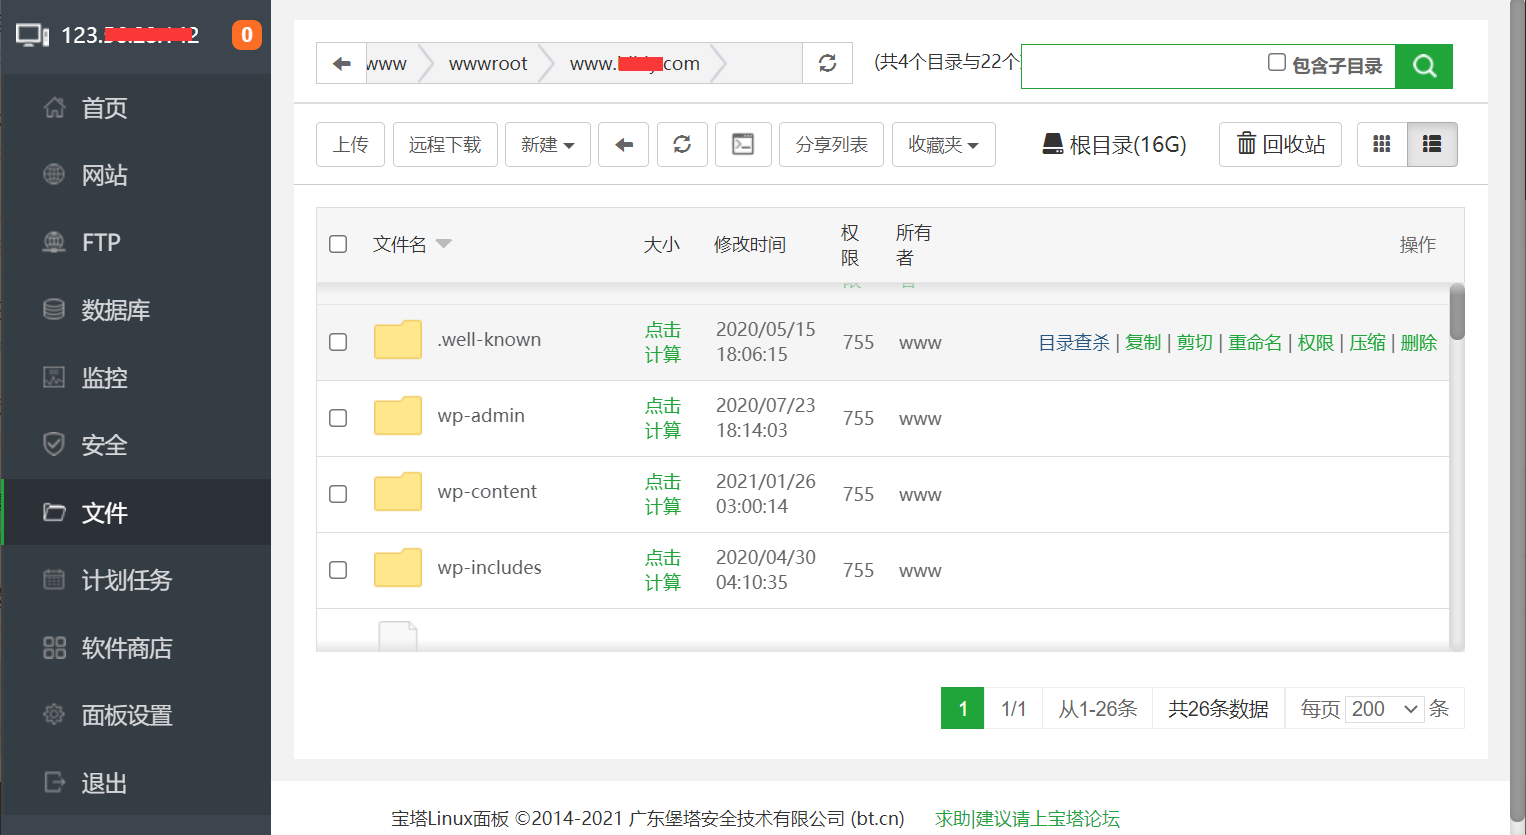Image resolution: width=1526 pixels, height=835 pixels.
Task: Select the wp-admin row checkbox
Action: point(338,418)
